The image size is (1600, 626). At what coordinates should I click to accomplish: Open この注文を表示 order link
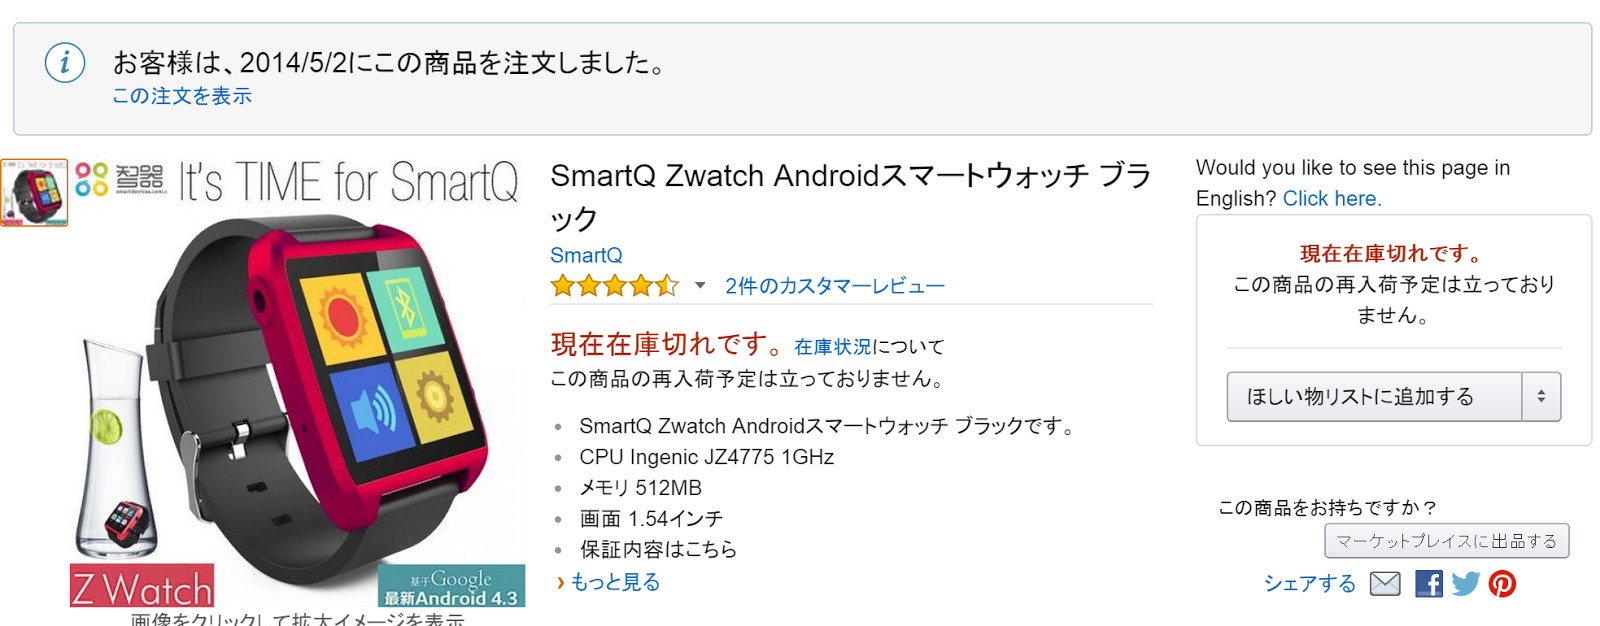coord(182,96)
